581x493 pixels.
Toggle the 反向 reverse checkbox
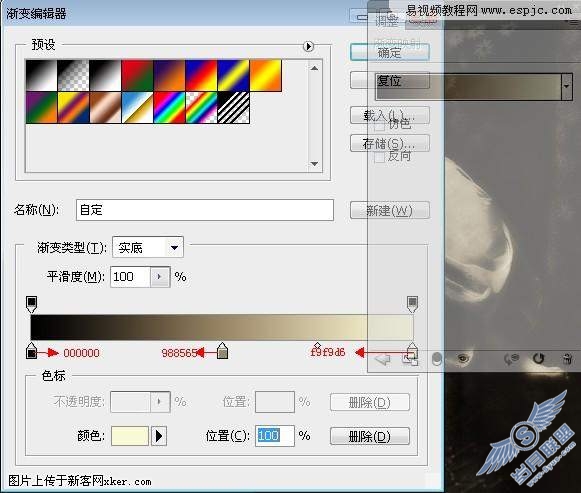pos(379,157)
